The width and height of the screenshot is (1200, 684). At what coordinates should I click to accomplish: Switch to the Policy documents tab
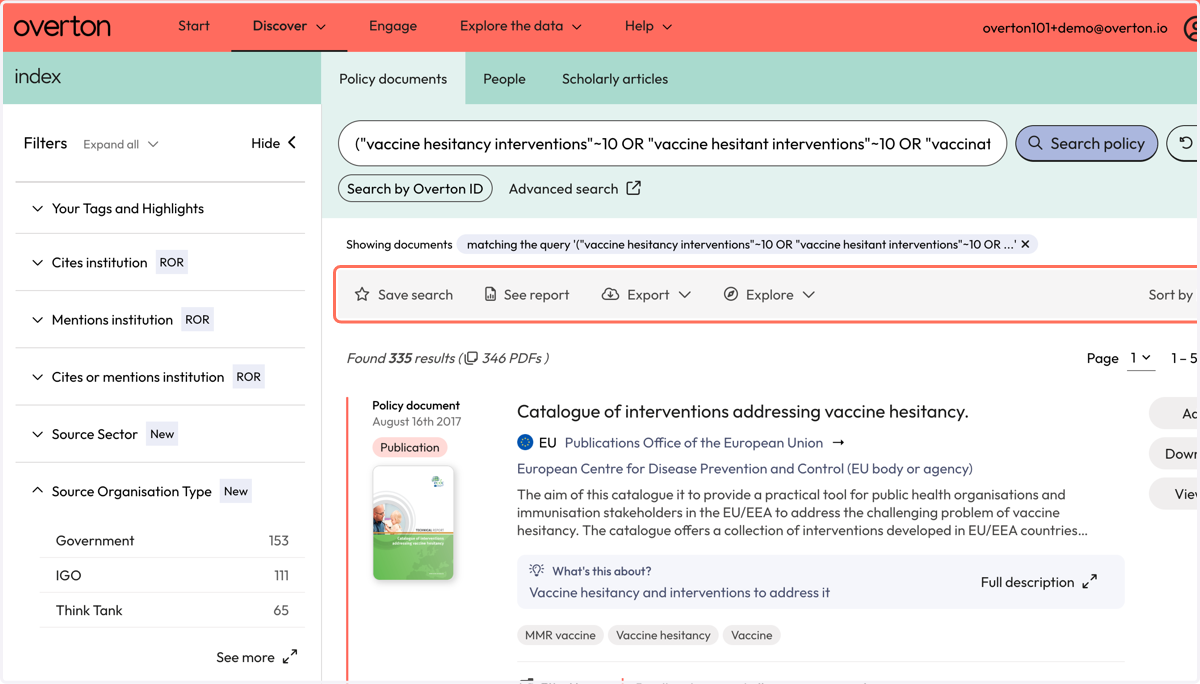(393, 79)
